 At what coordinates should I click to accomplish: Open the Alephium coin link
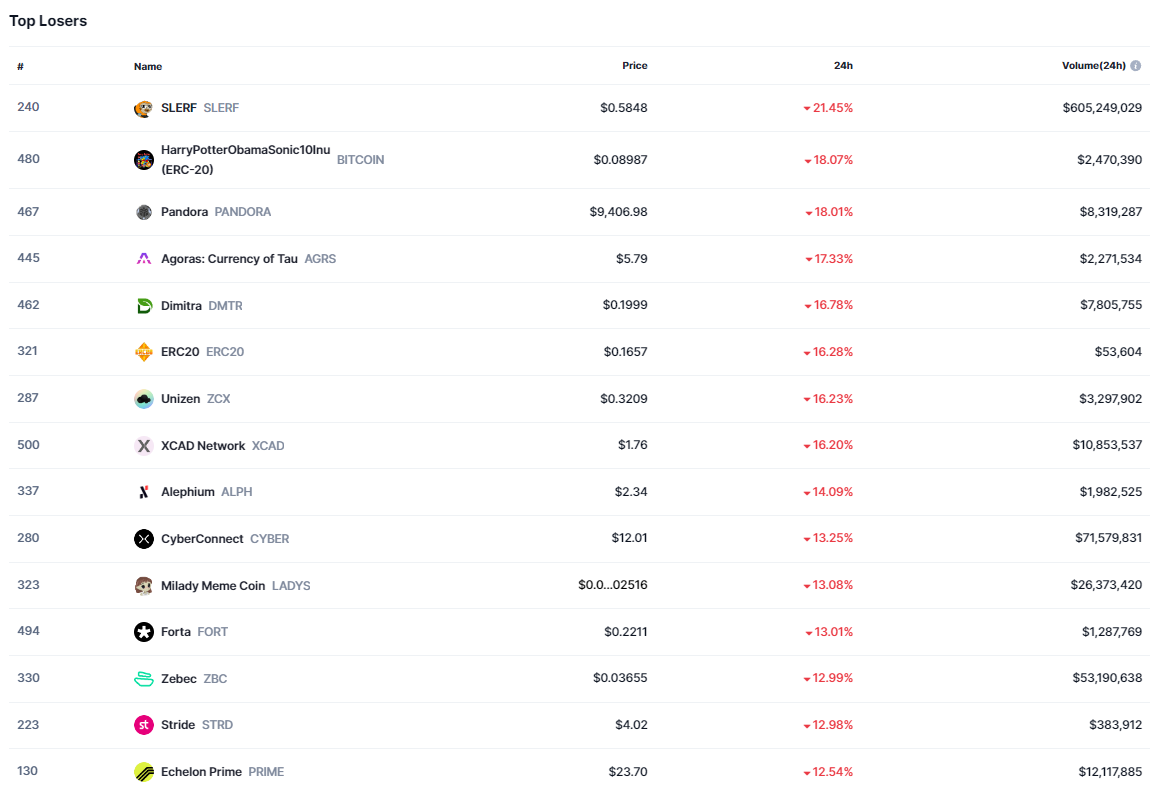pyautogui.click(x=188, y=492)
